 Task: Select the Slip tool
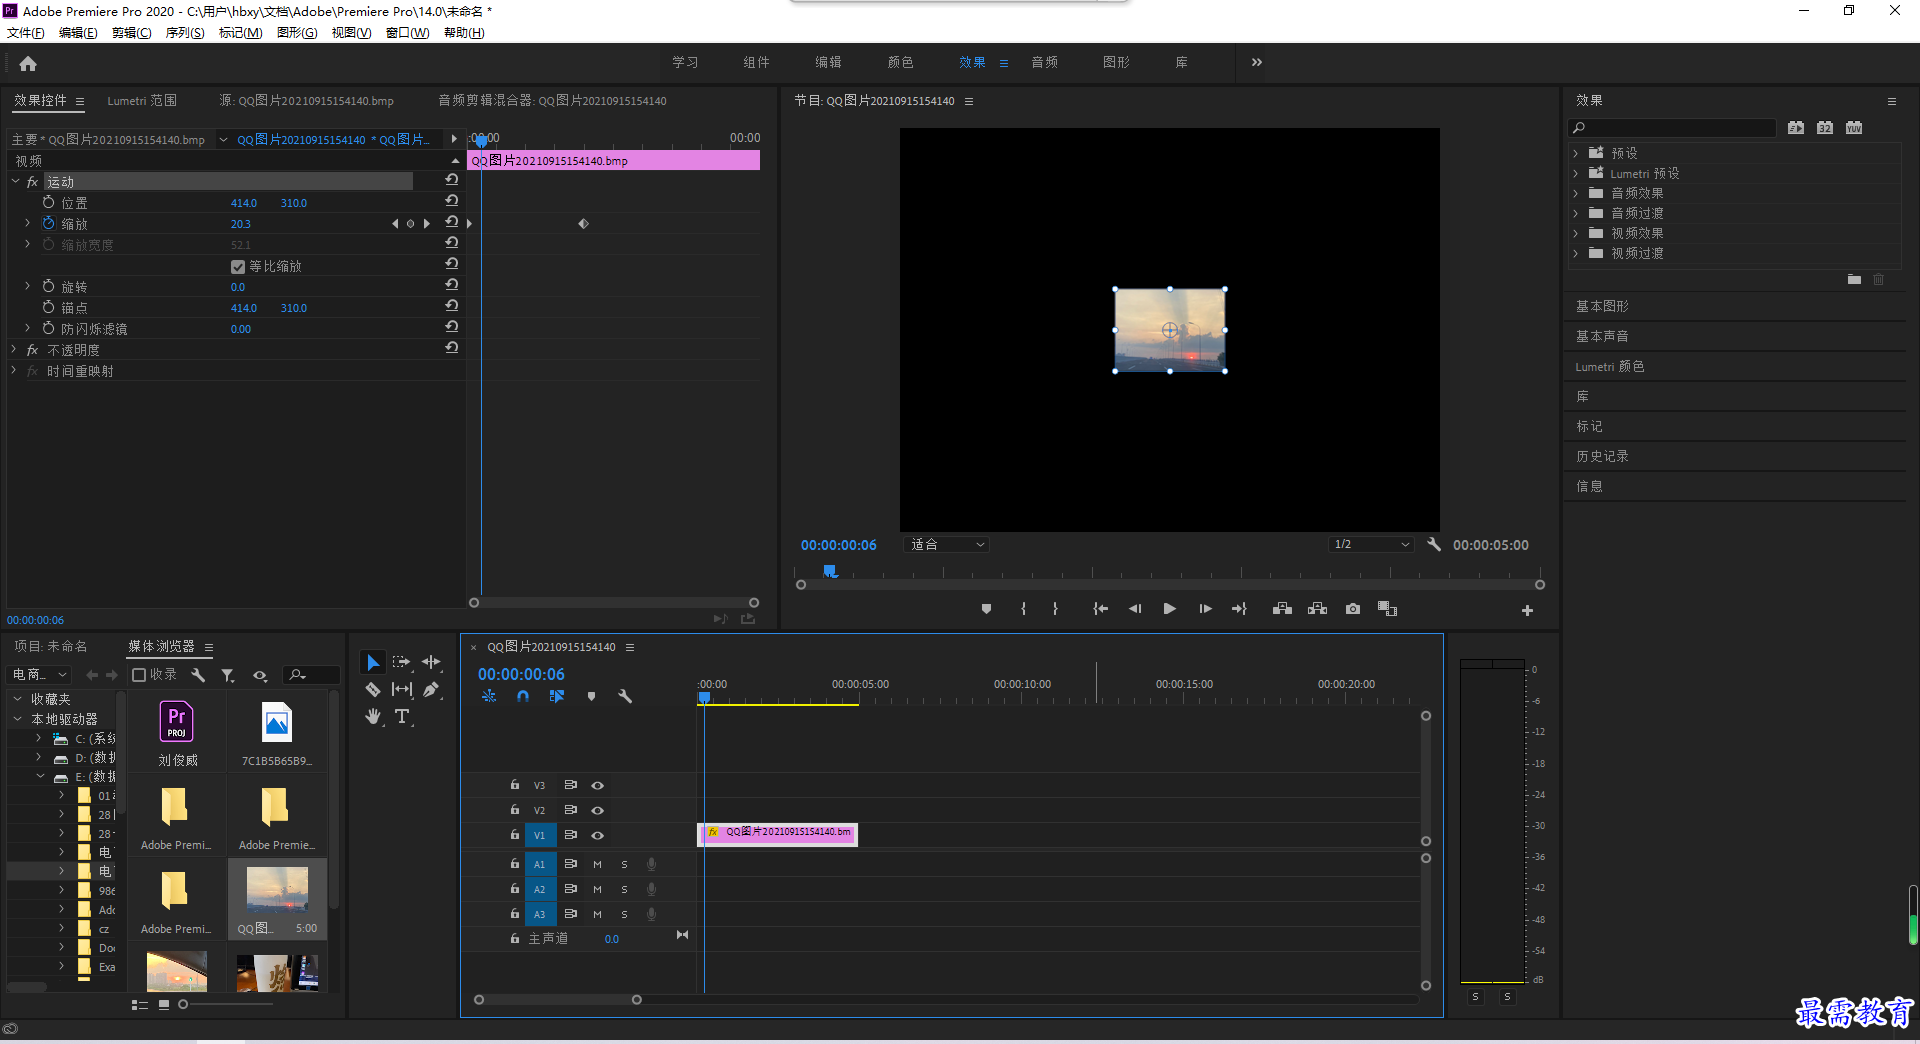[x=401, y=689]
